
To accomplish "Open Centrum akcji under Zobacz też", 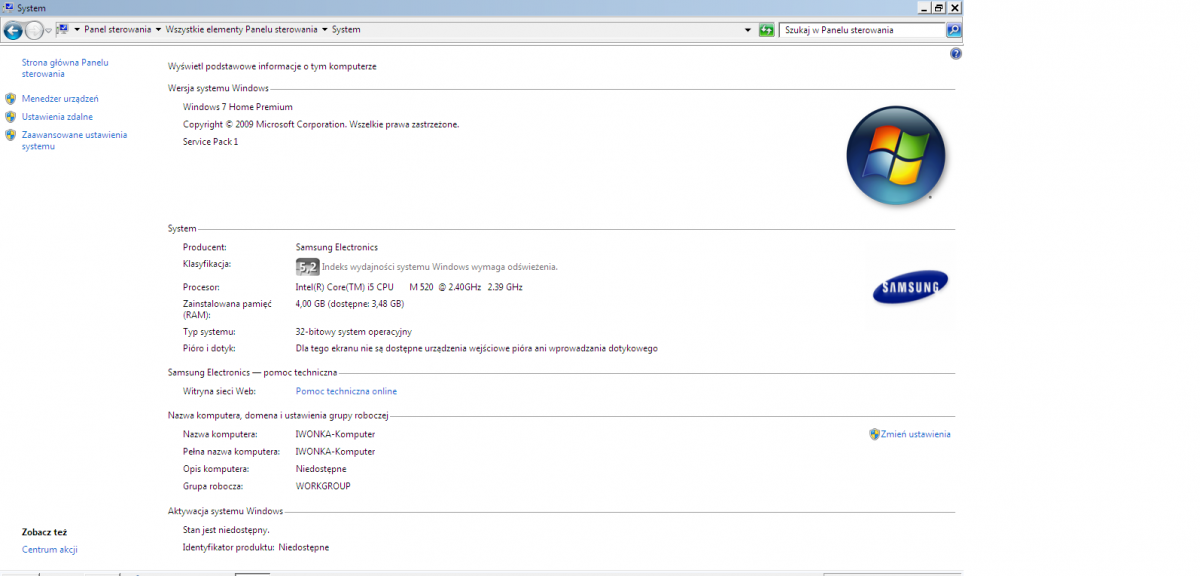I will click(50, 550).
